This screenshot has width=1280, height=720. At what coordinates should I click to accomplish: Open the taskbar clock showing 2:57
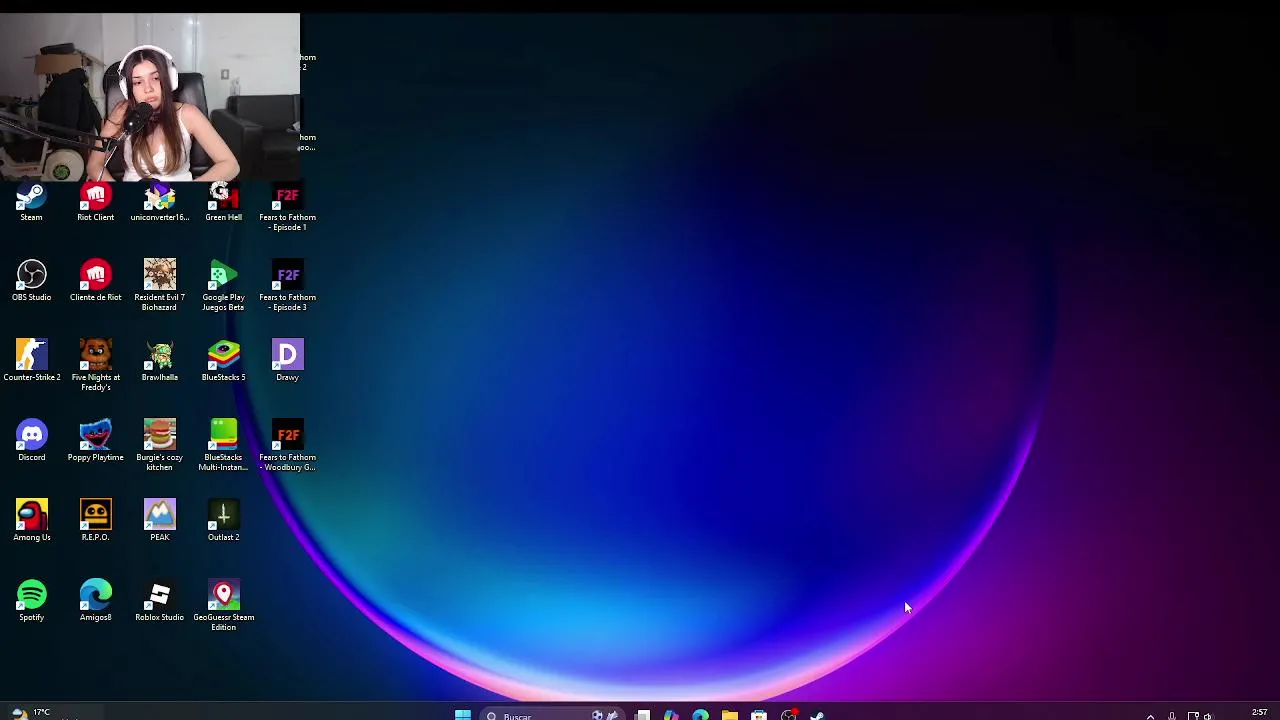tap(1259, 713)
